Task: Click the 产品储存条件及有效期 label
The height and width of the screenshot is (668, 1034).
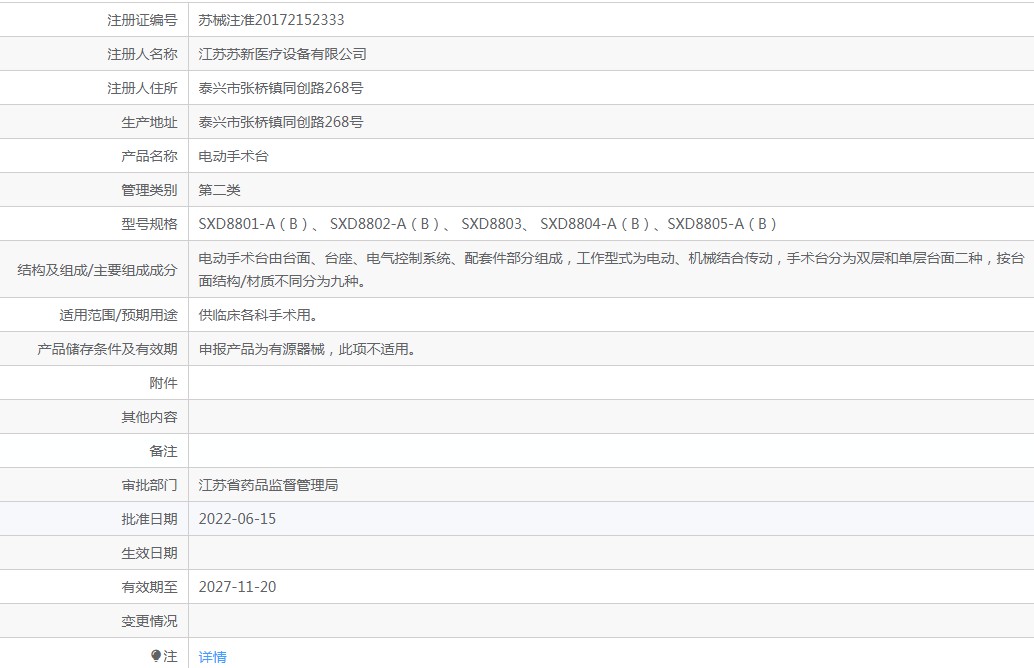Action: click(x=107, y=349)
